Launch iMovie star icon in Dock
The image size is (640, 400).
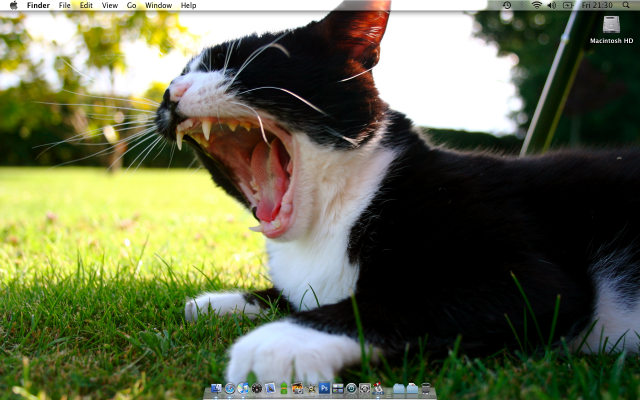(x=311, y=389)
